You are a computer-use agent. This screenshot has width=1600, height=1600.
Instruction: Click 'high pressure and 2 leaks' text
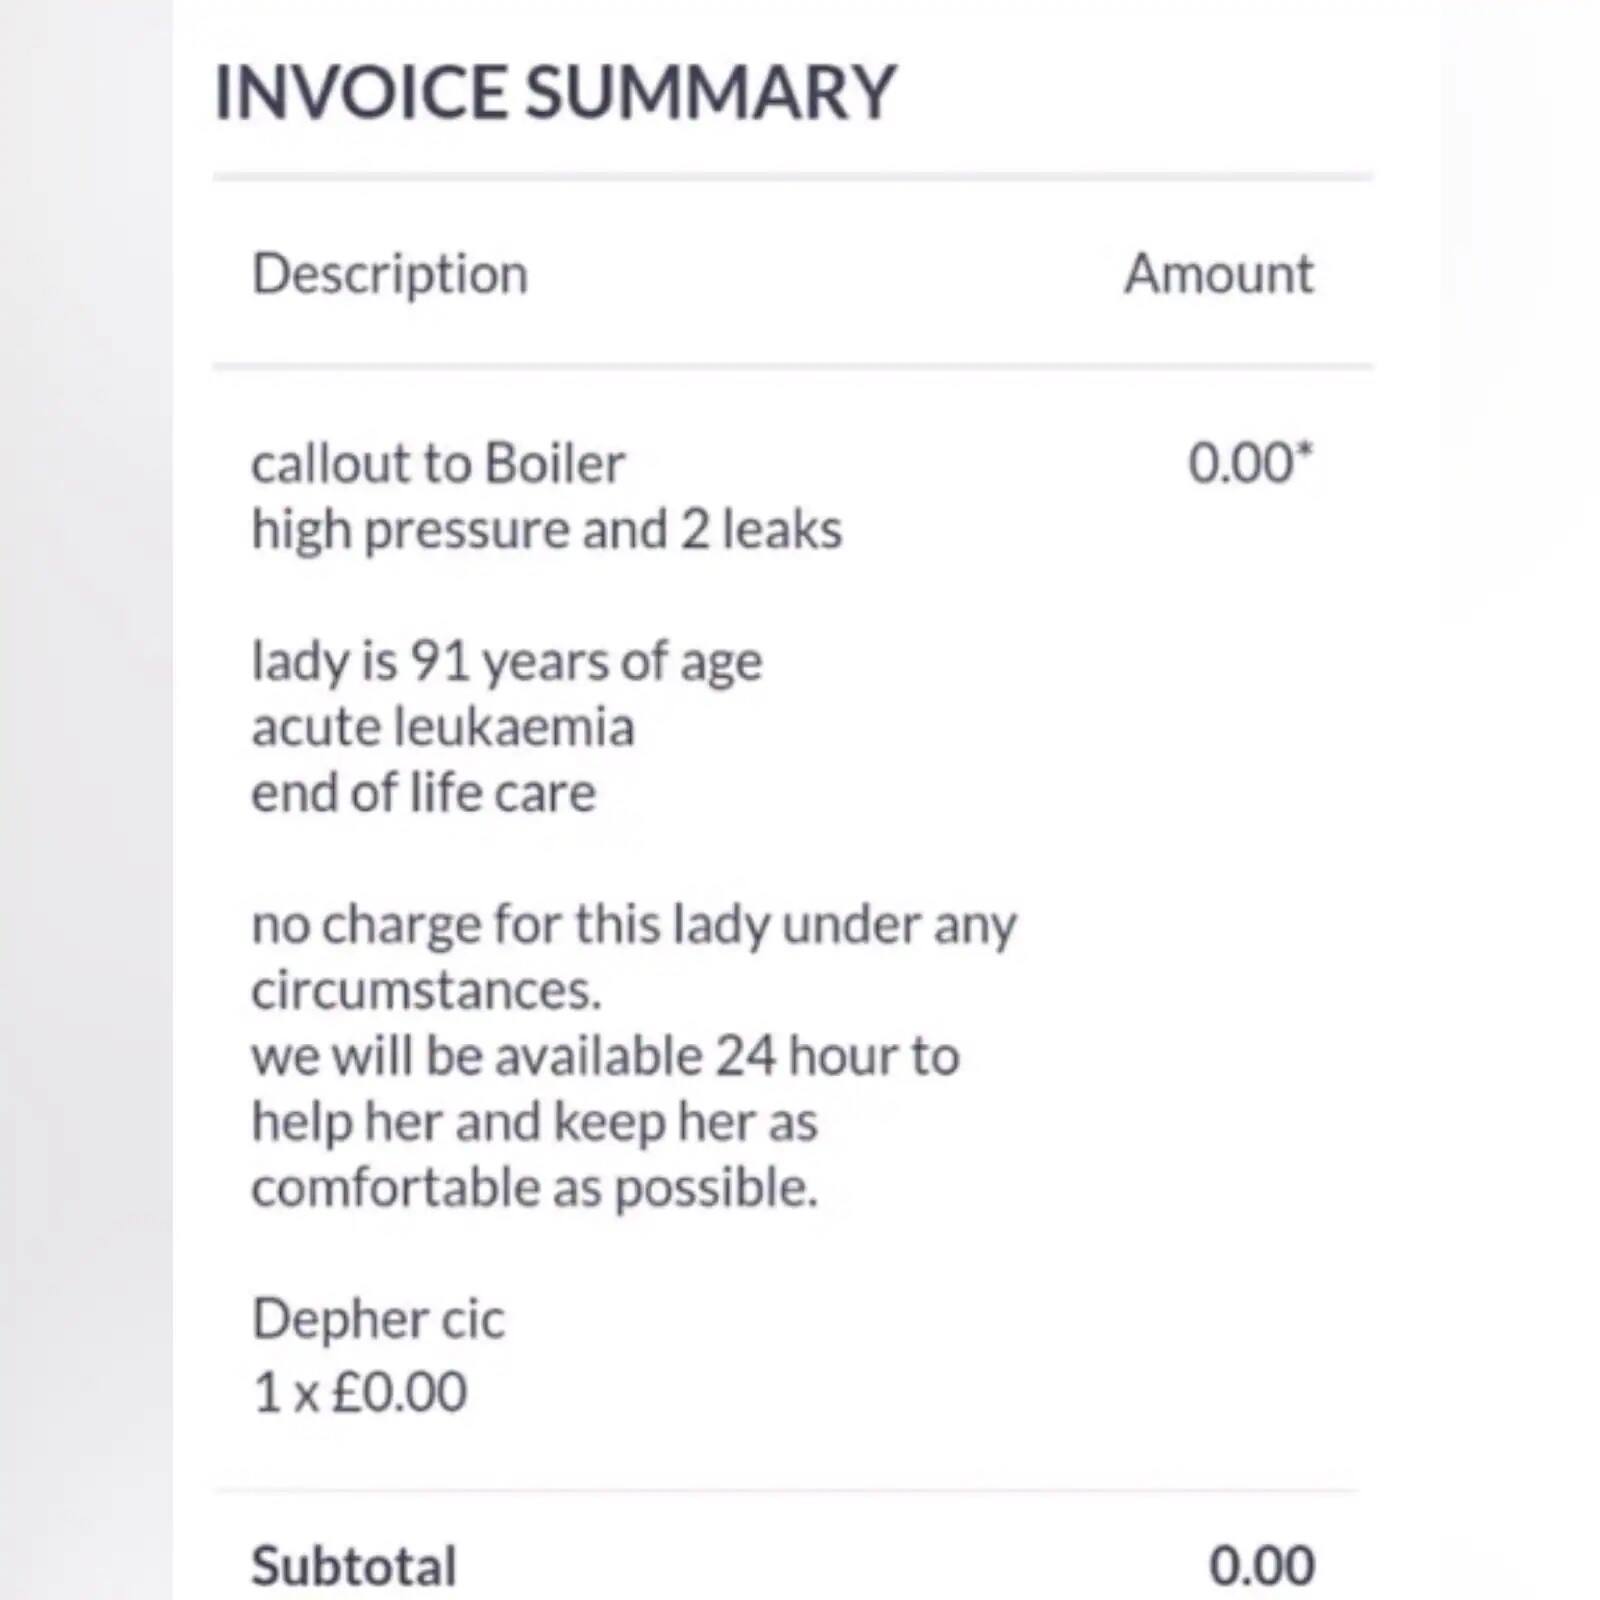tap(546, 530)
